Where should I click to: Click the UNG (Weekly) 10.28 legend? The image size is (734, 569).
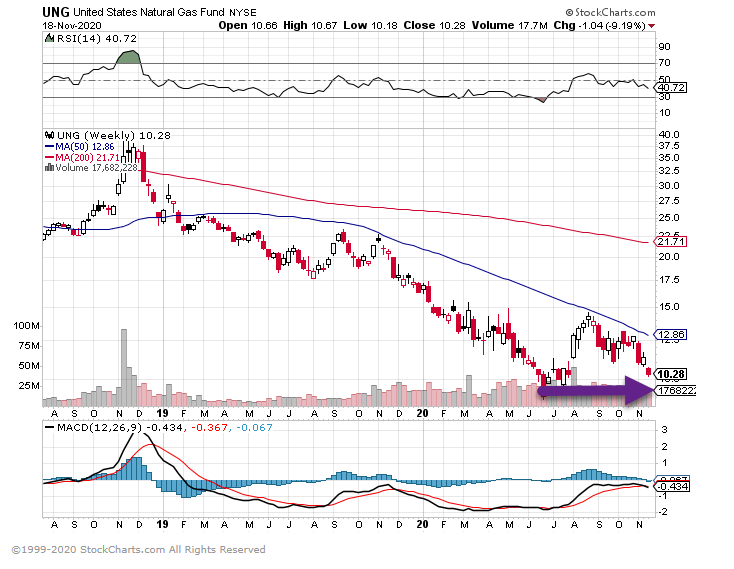[114, 136]
